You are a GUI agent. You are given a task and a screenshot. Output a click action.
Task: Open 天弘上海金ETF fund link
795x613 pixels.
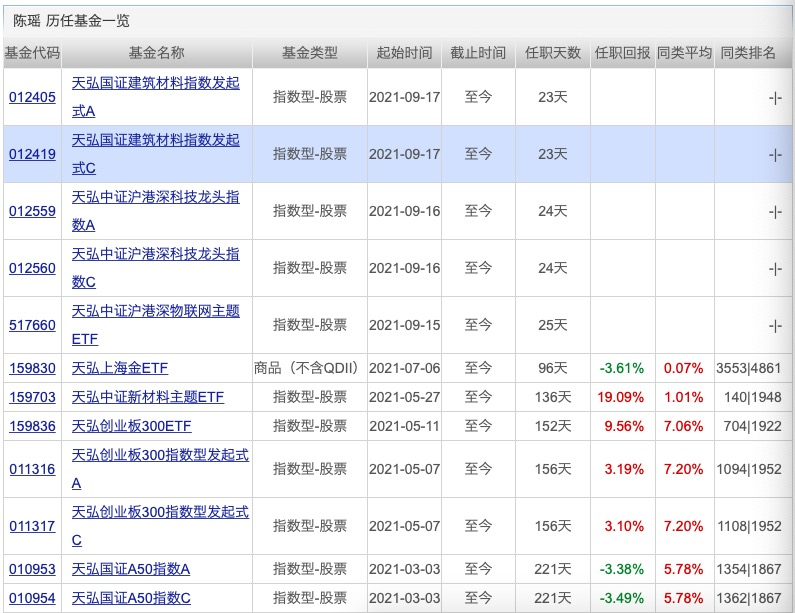(120, 368)
